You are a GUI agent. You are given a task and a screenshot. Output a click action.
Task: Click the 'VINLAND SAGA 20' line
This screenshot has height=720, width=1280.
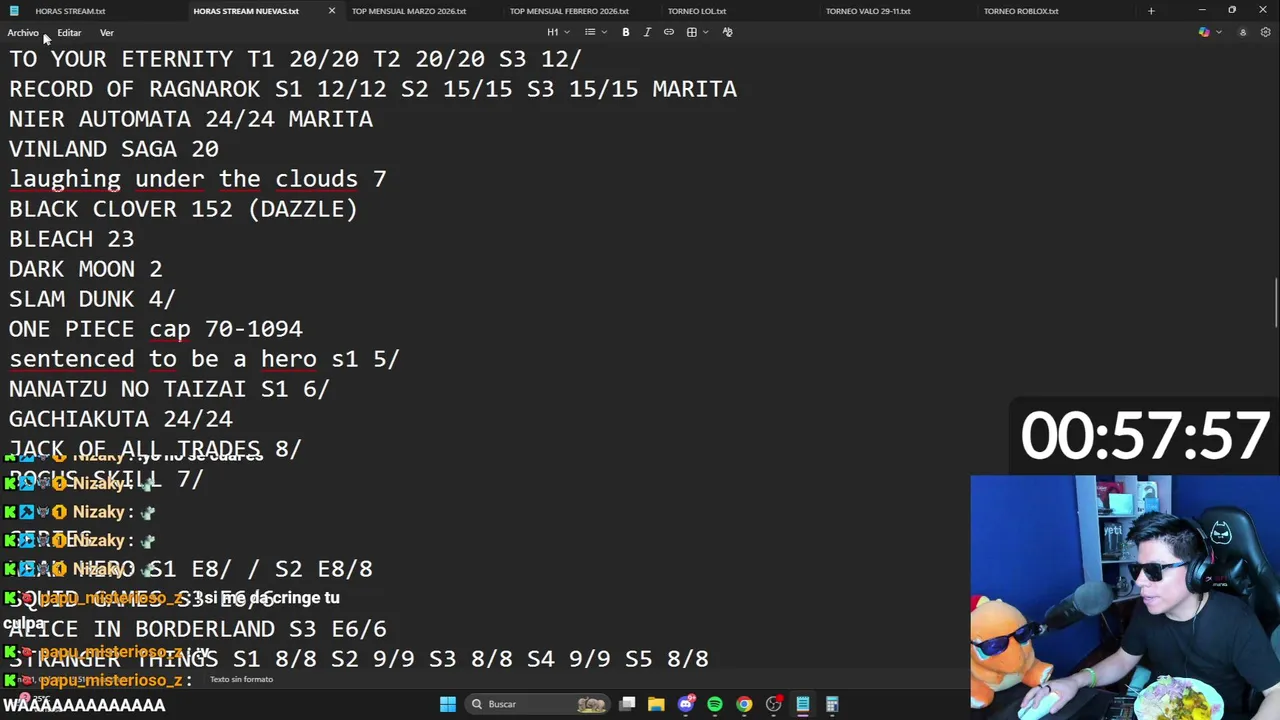[114, 149]
